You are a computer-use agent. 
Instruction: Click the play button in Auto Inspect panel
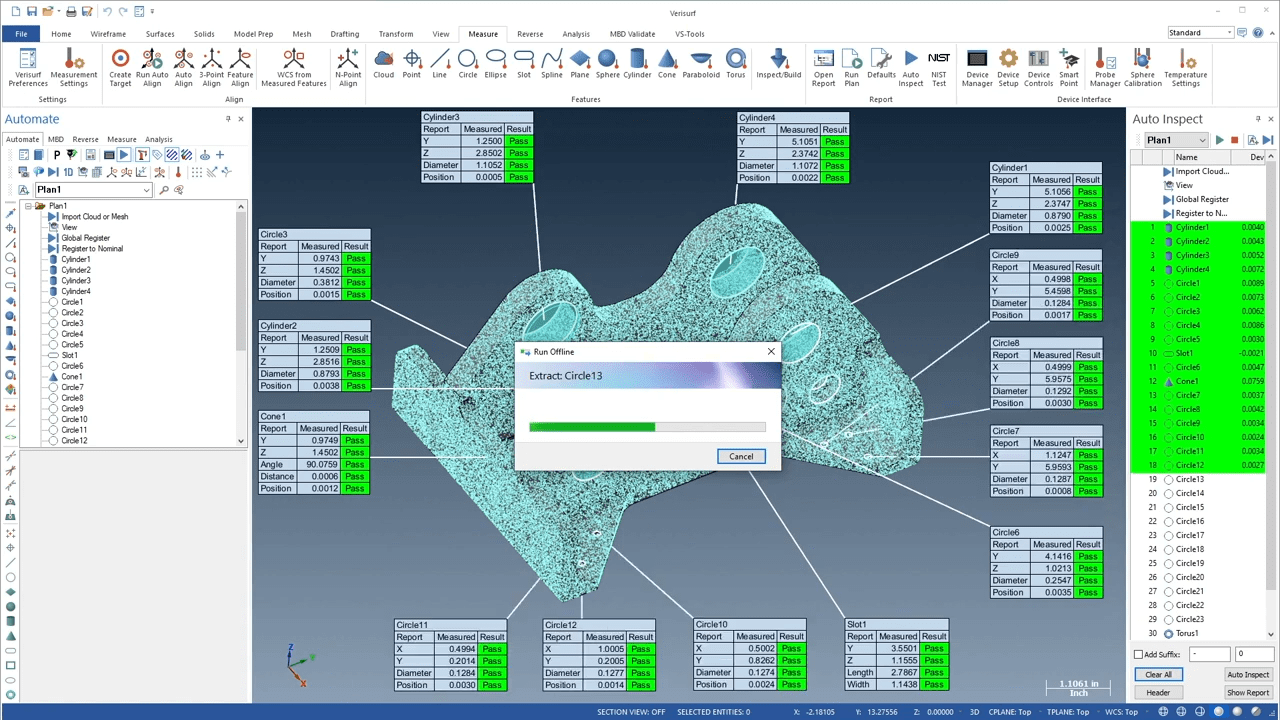(x=1220, y=141)
